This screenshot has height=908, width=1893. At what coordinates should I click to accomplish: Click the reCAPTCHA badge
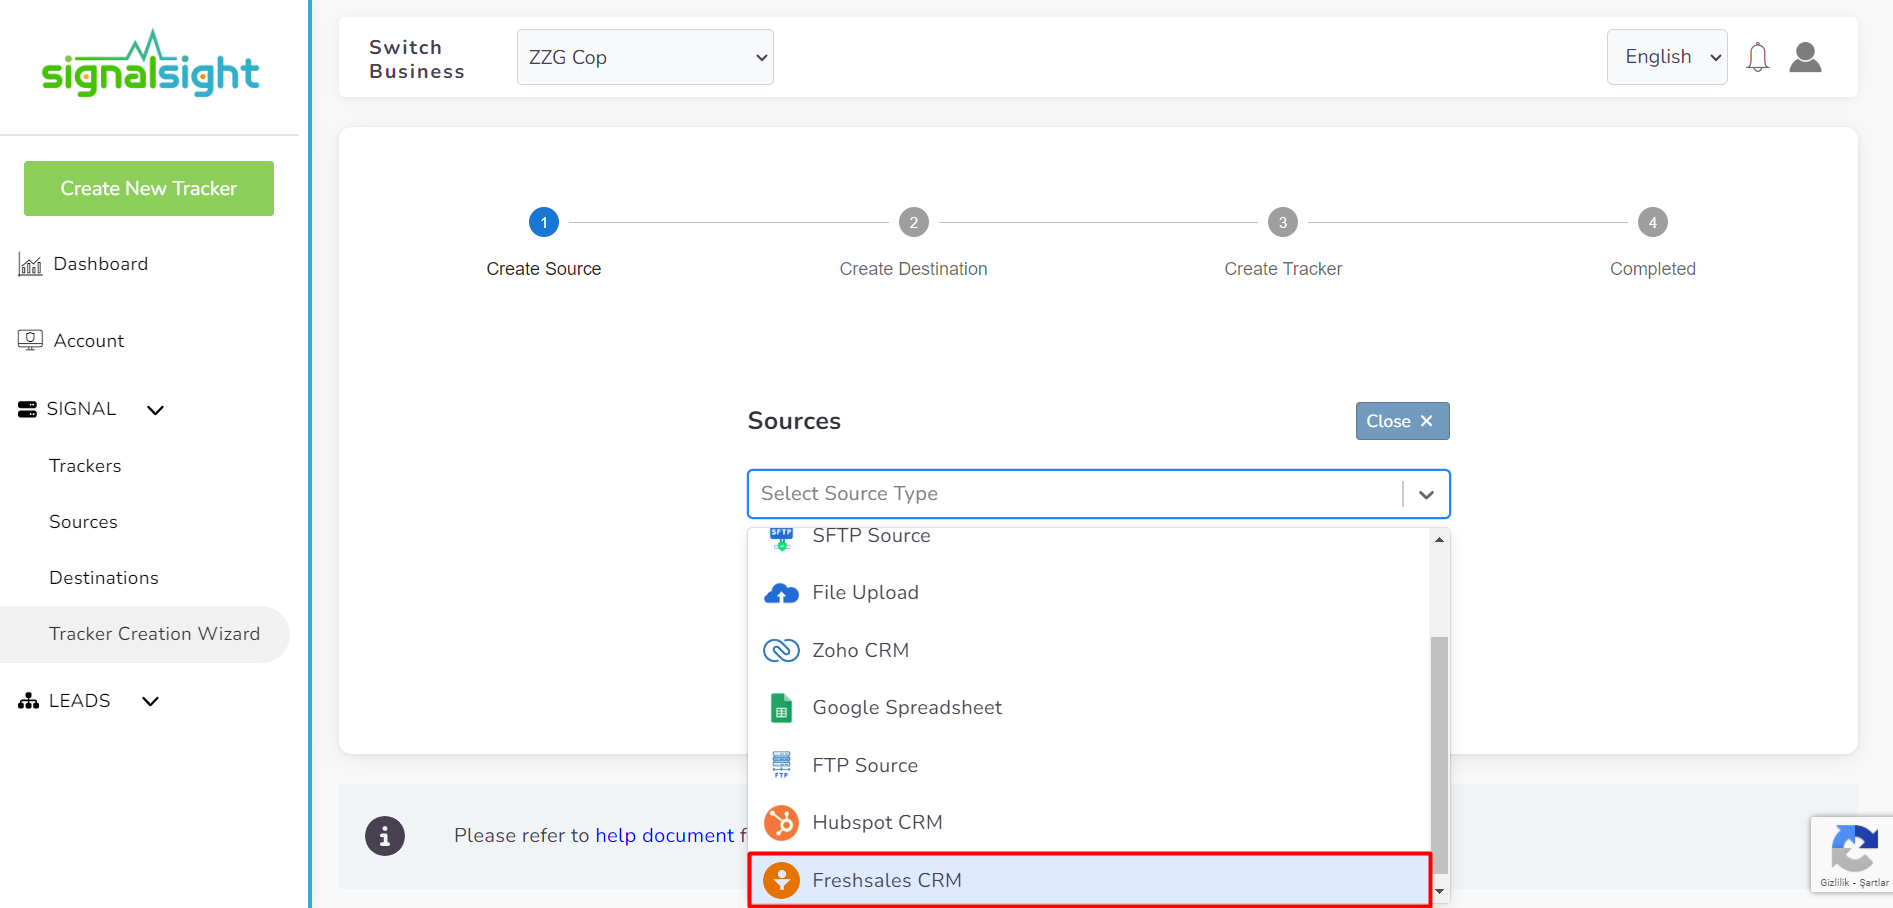pyautogui.click(x=1851, y=854)
